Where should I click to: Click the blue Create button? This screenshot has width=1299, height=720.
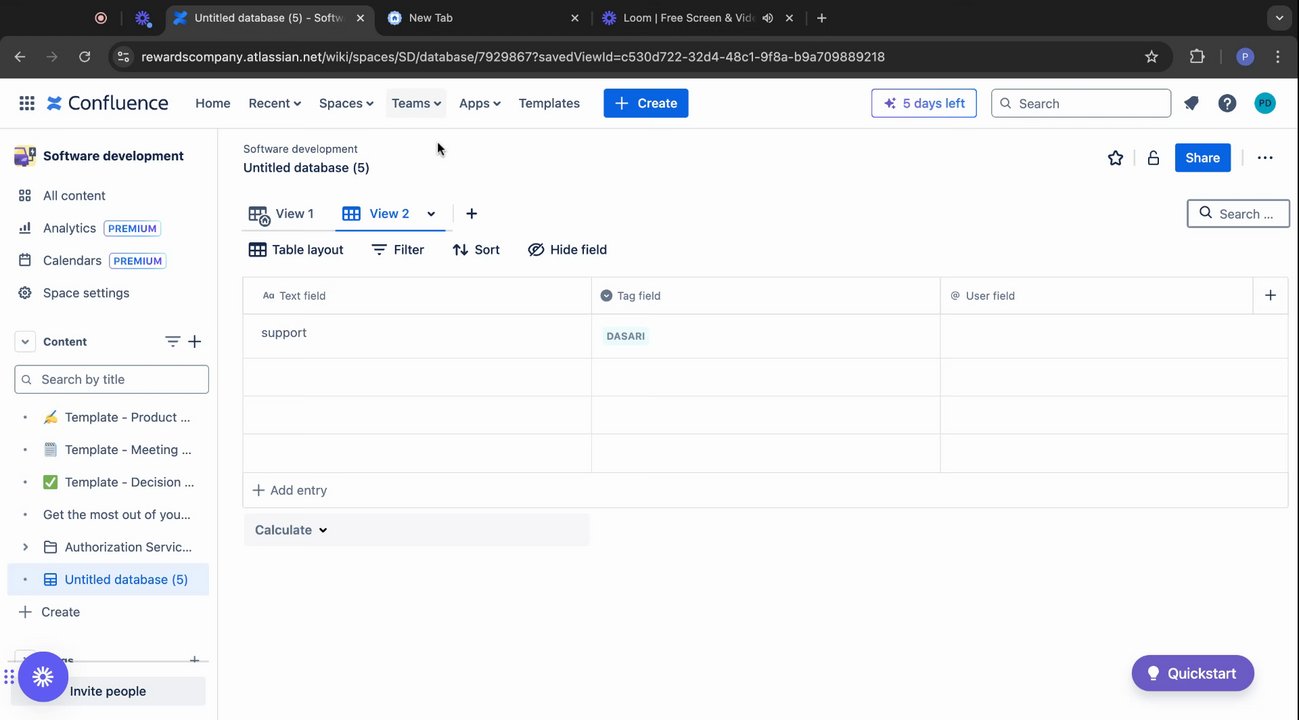646,103
